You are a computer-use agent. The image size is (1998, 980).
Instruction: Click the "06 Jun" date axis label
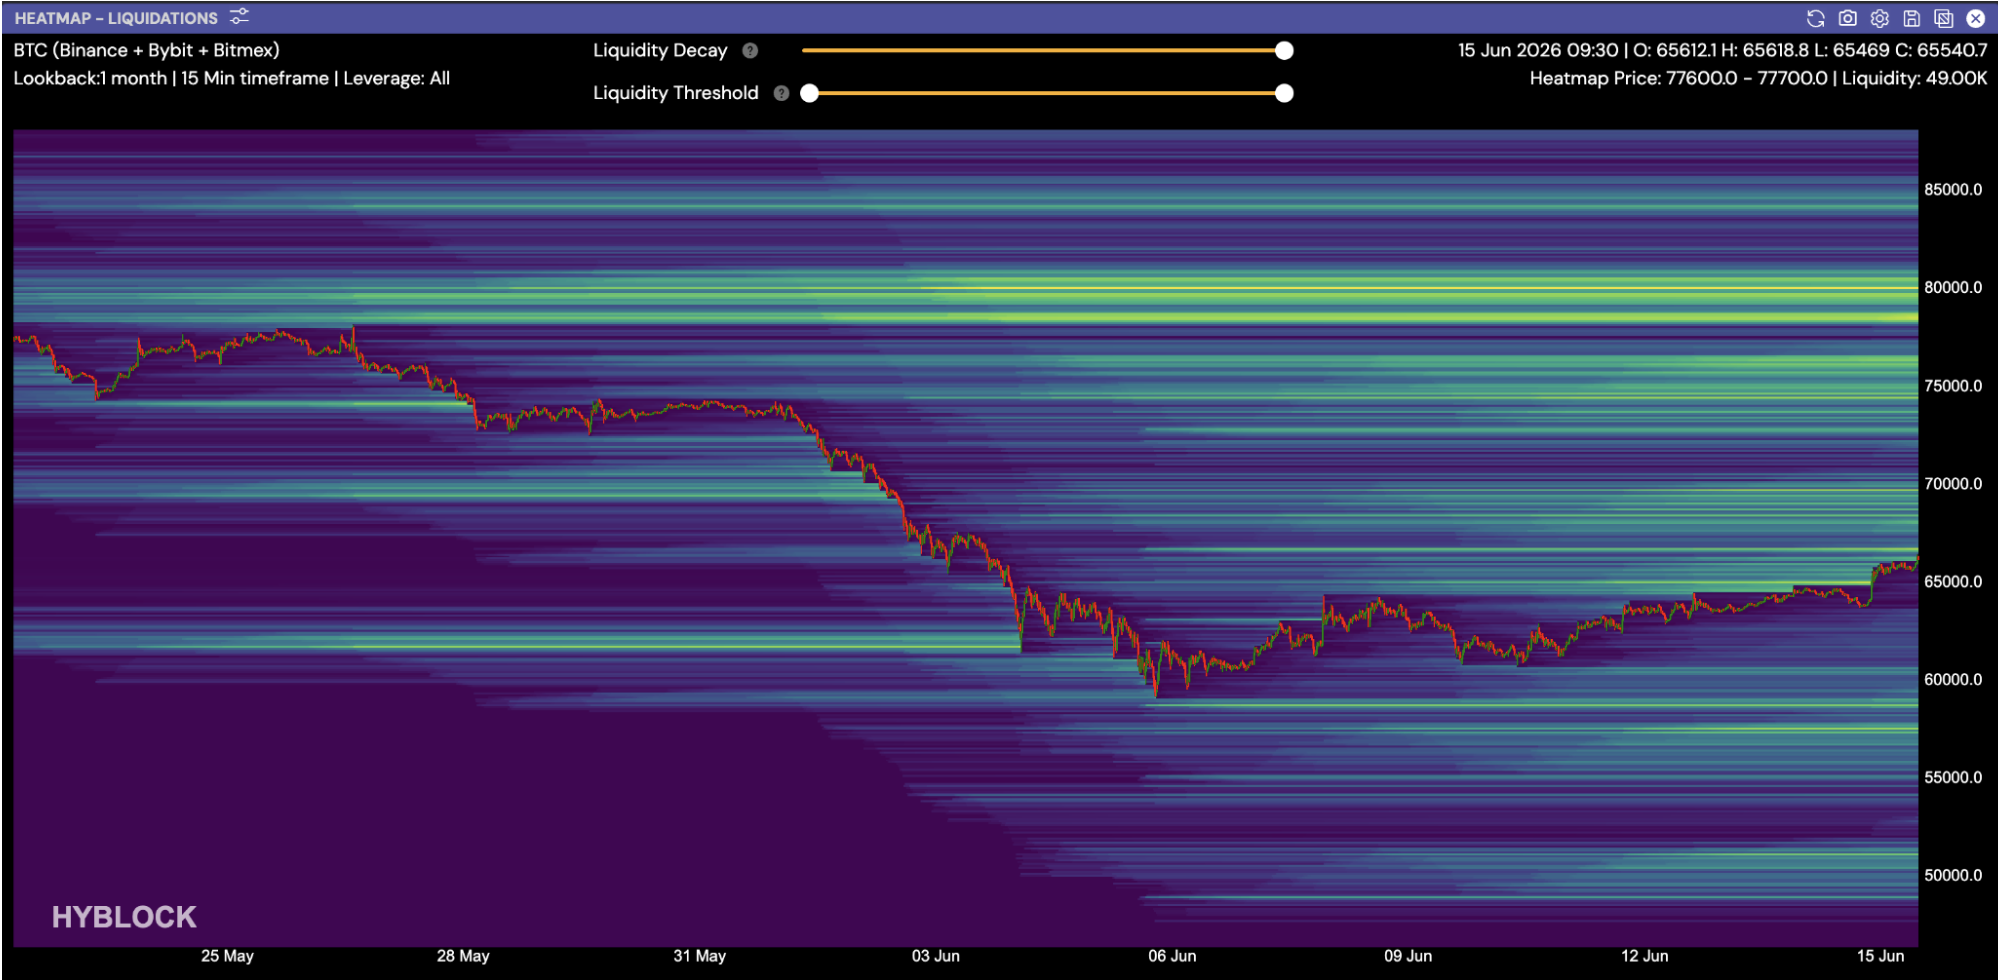[x=1172, y=956]
